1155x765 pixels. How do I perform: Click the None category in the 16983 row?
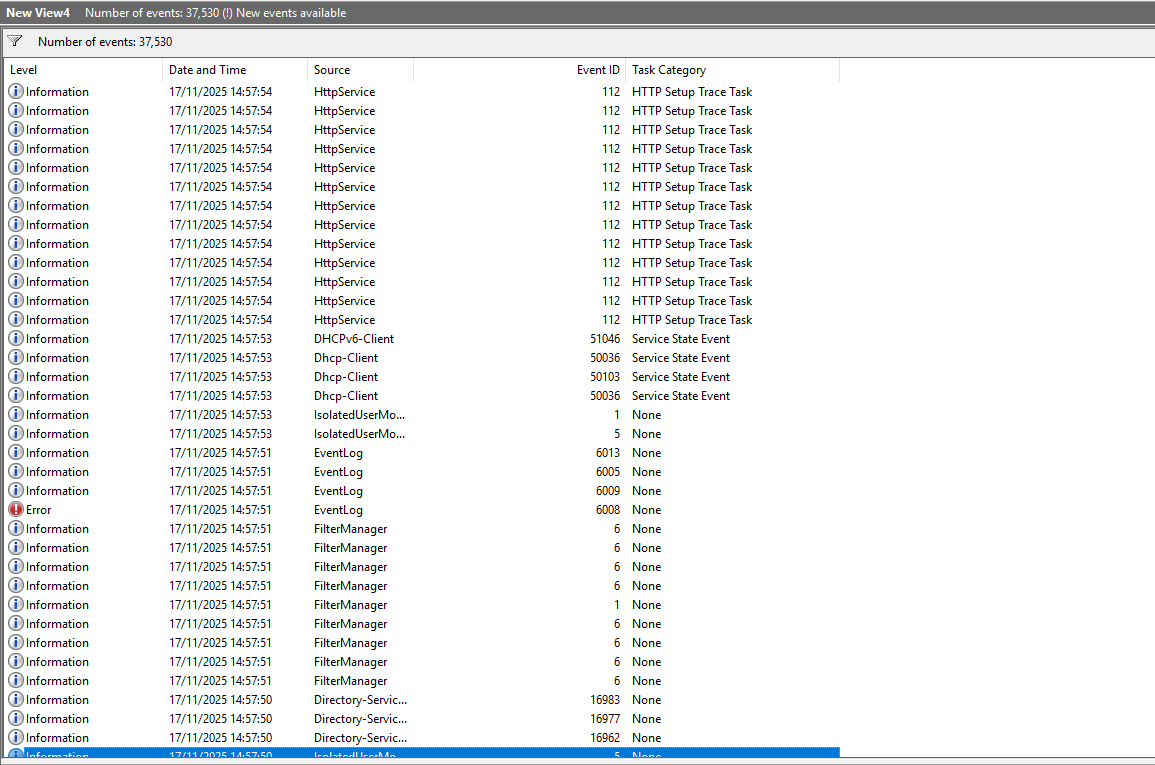(x=646, y=699)
